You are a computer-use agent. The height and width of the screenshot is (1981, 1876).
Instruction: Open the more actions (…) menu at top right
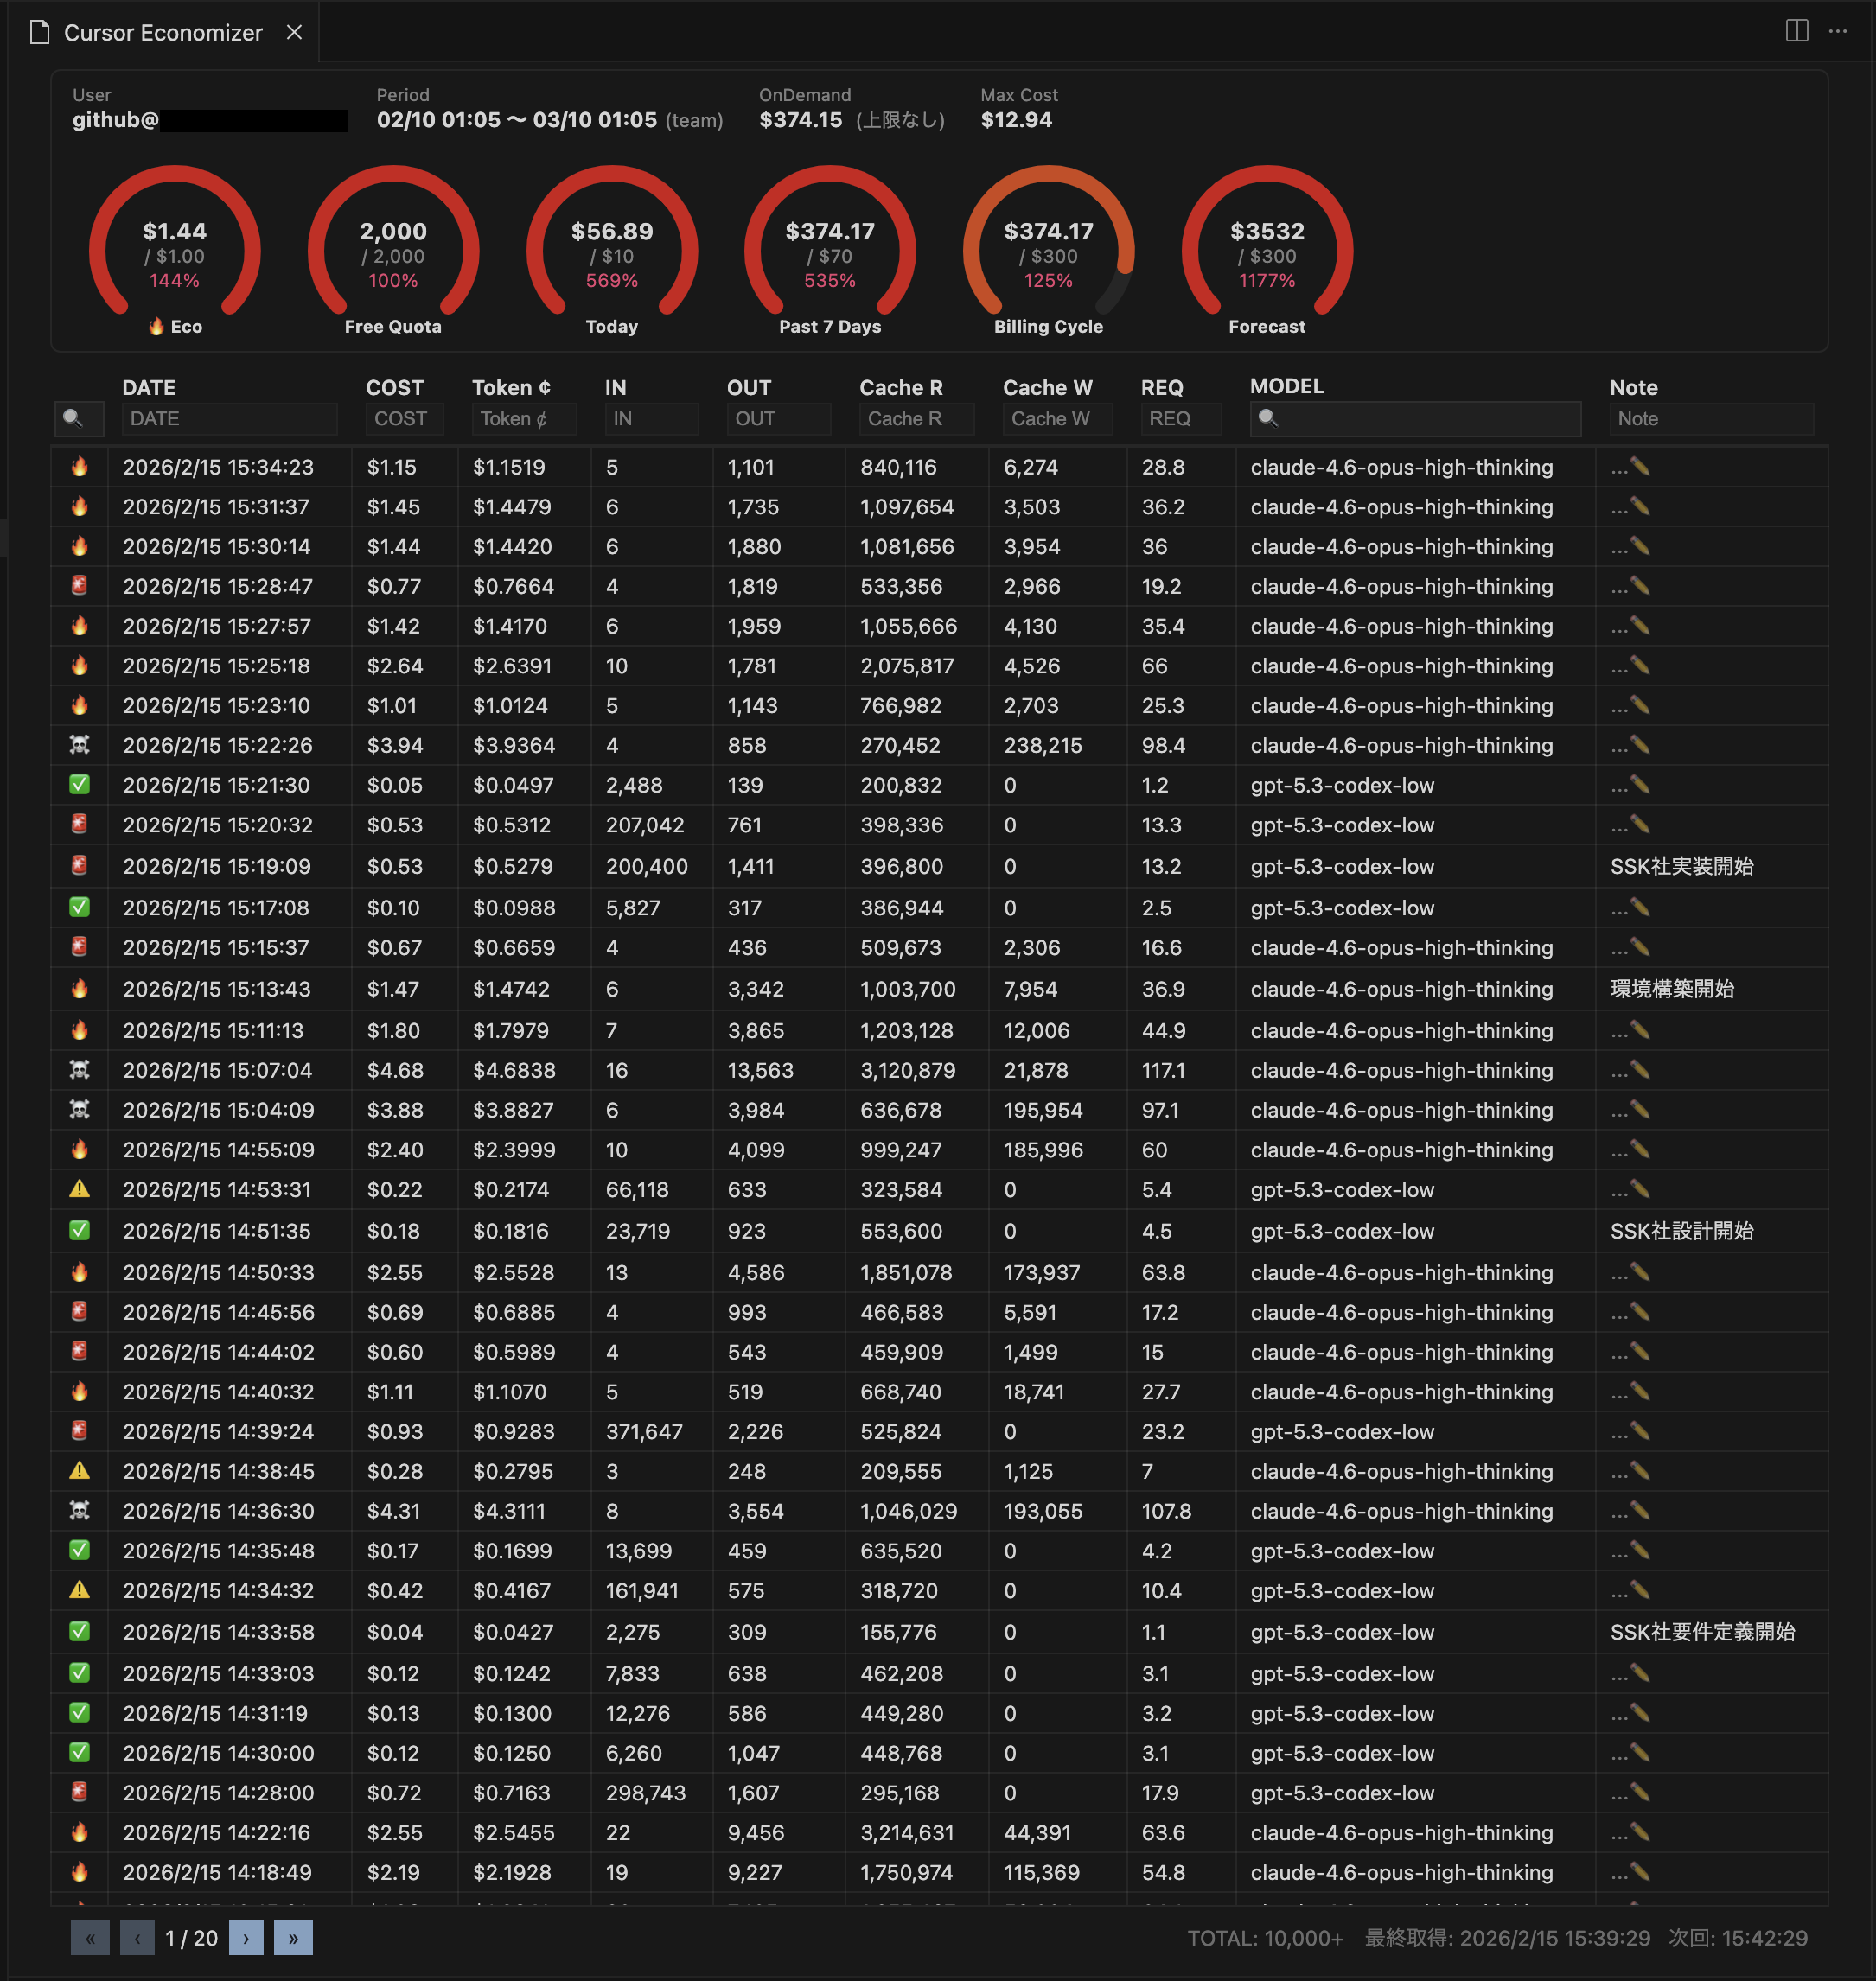pos(1840,31)
